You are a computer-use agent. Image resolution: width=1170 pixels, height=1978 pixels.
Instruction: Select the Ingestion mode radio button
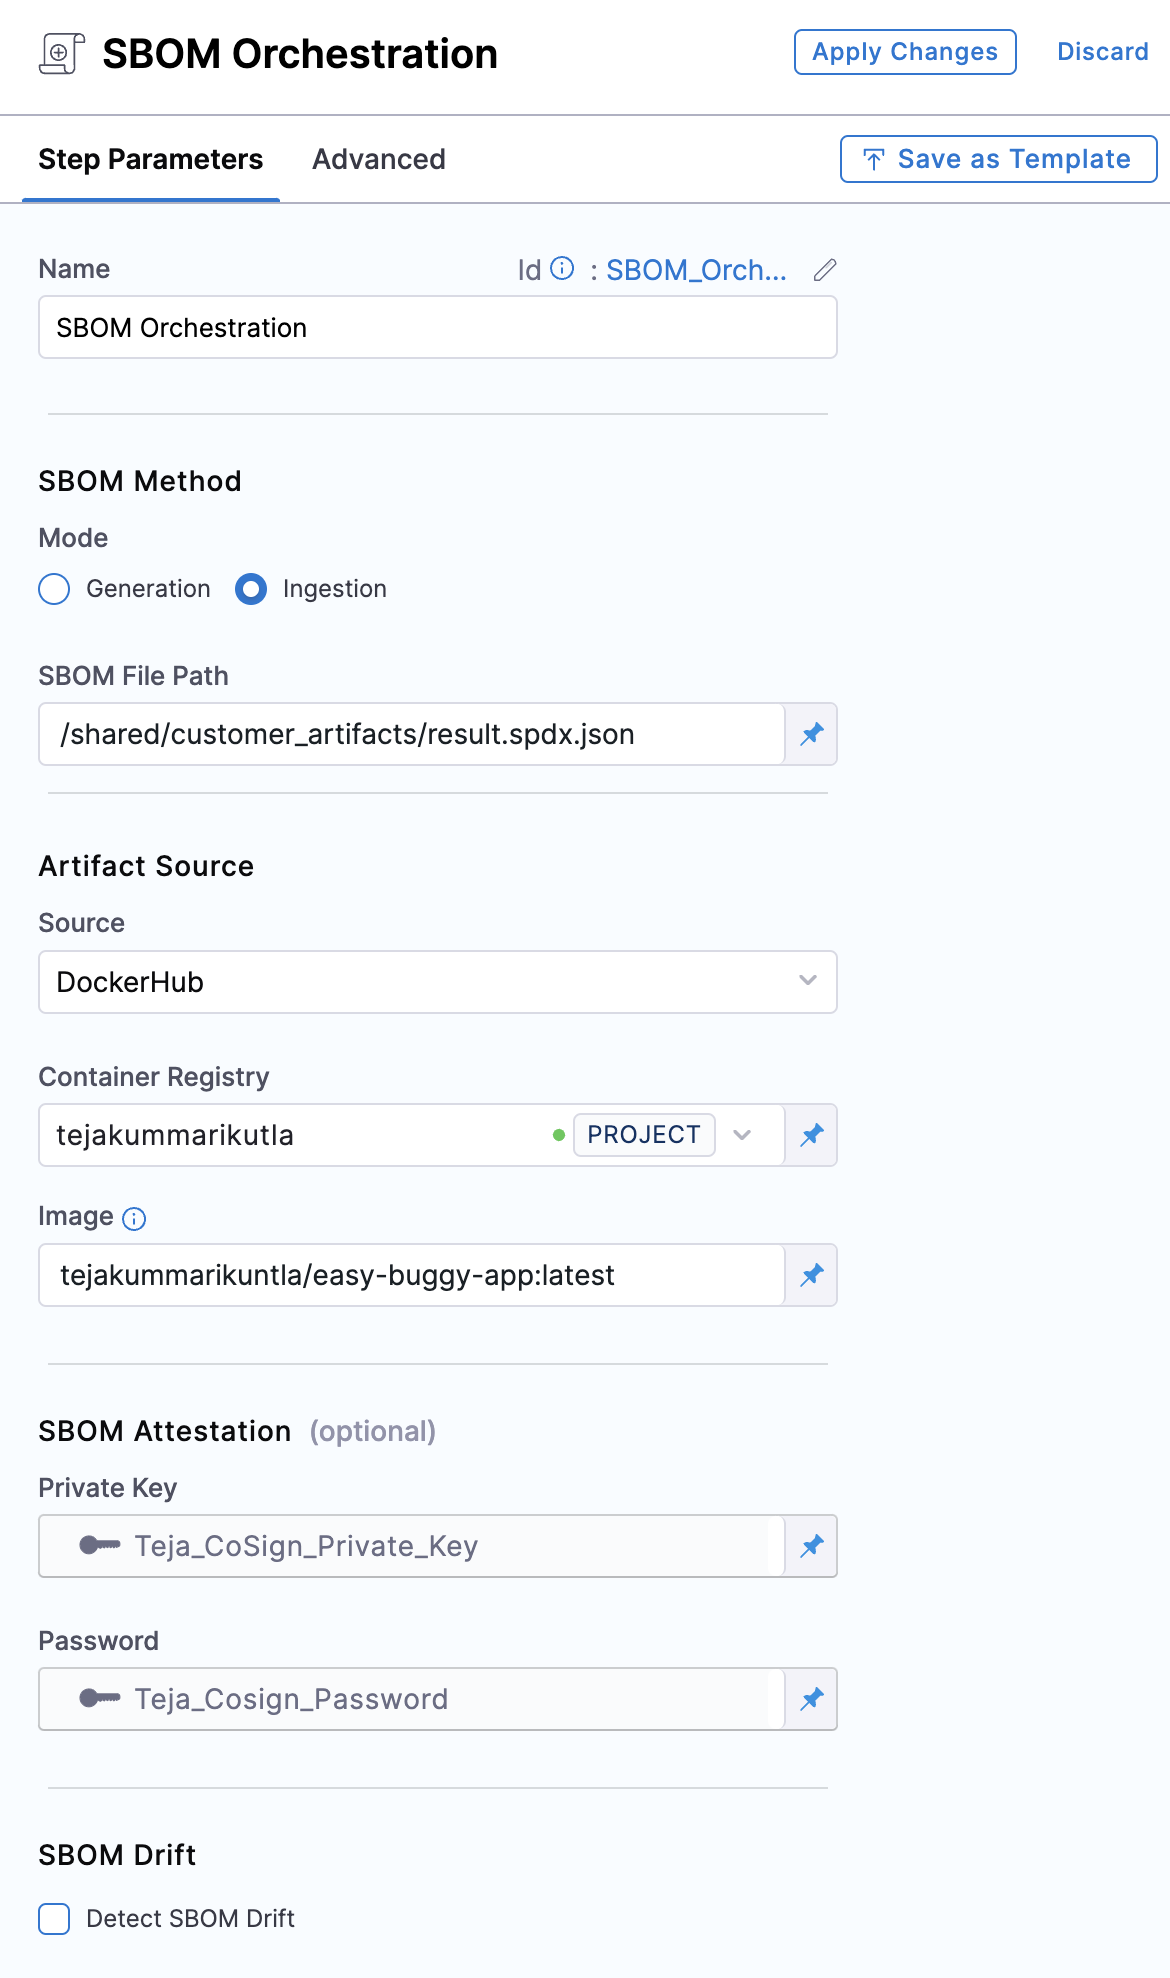(x=251, y=589)
